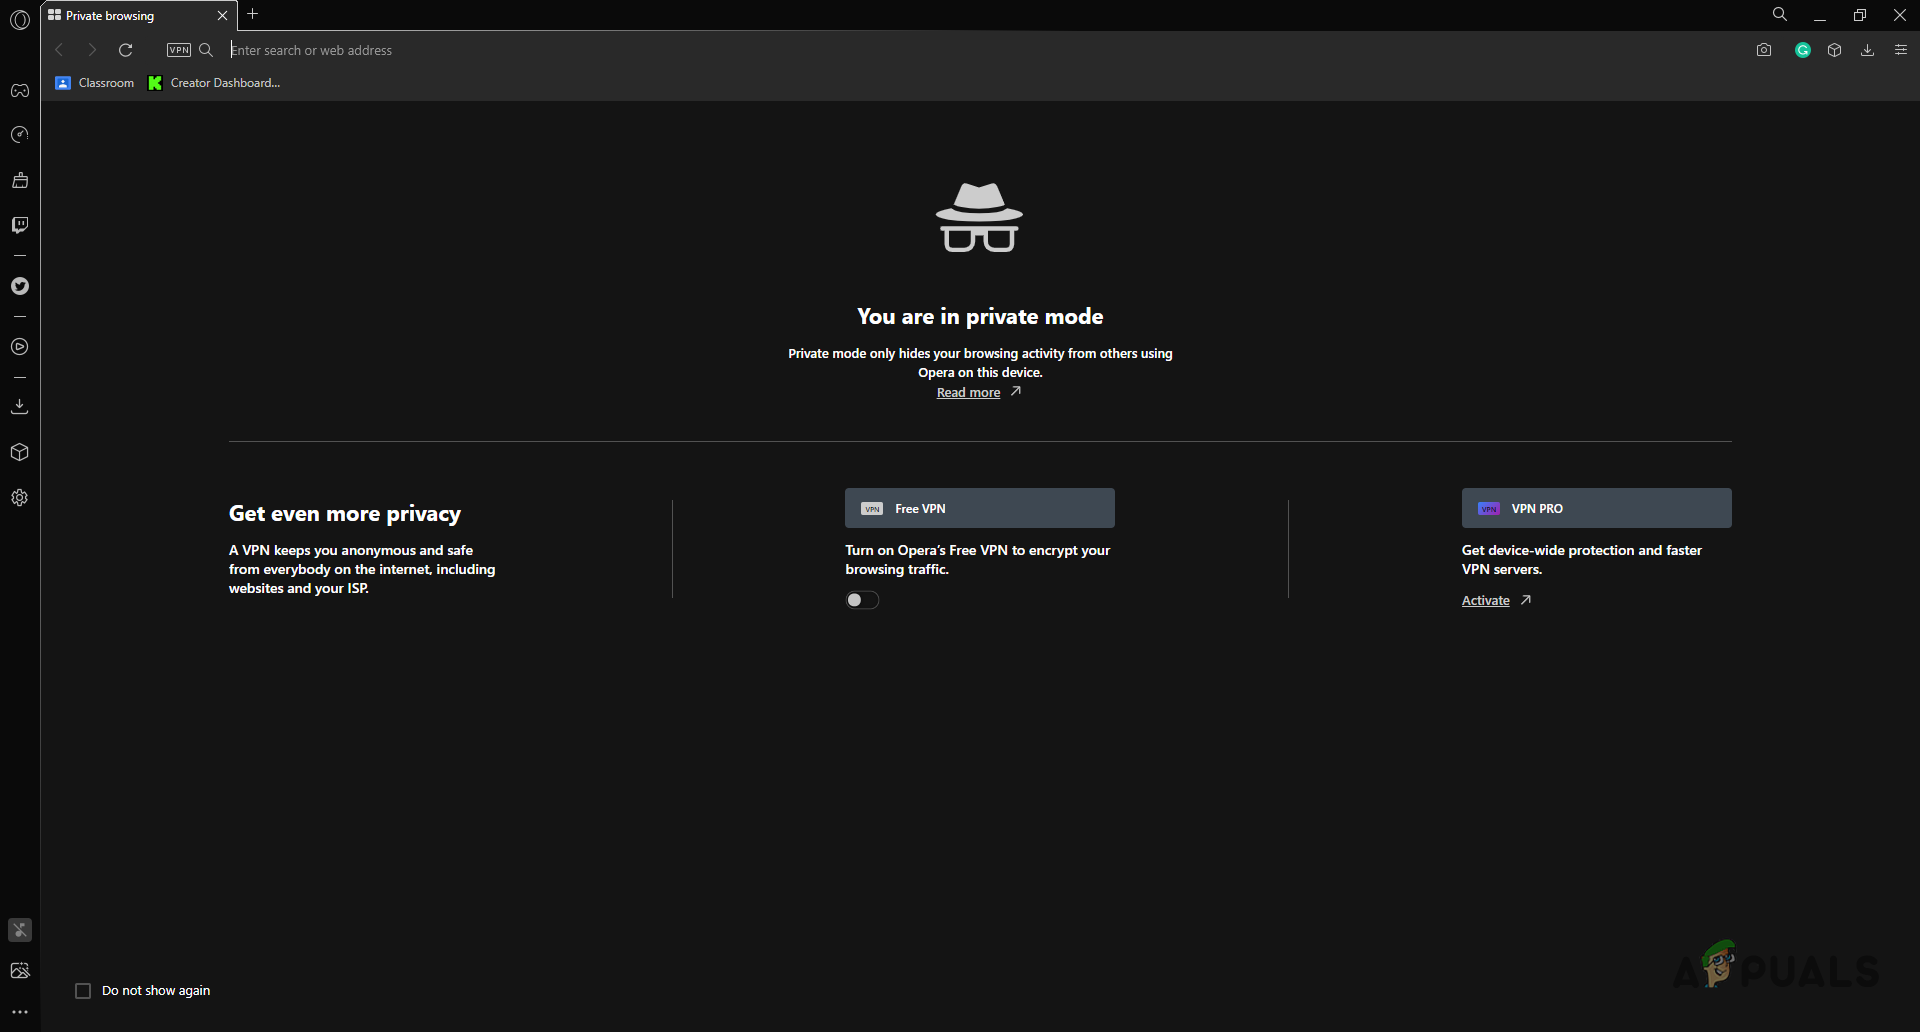Click the magnifier icon beside address field

206,50
